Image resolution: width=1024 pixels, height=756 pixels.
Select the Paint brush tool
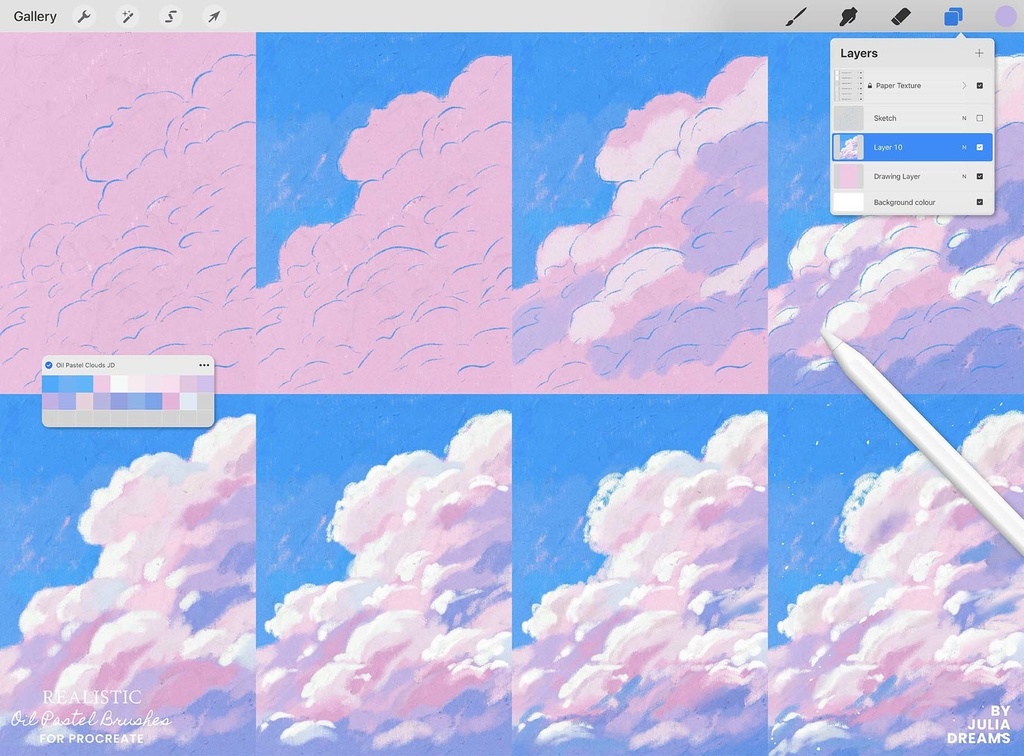[795, 16]
